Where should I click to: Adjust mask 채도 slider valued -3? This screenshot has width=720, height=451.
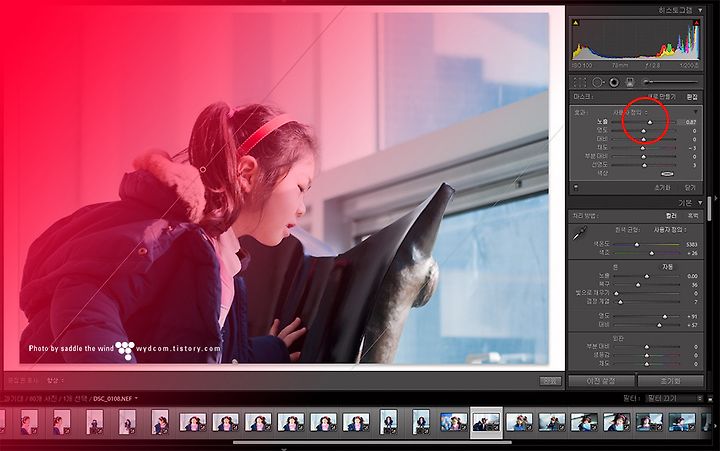point(643,148)
